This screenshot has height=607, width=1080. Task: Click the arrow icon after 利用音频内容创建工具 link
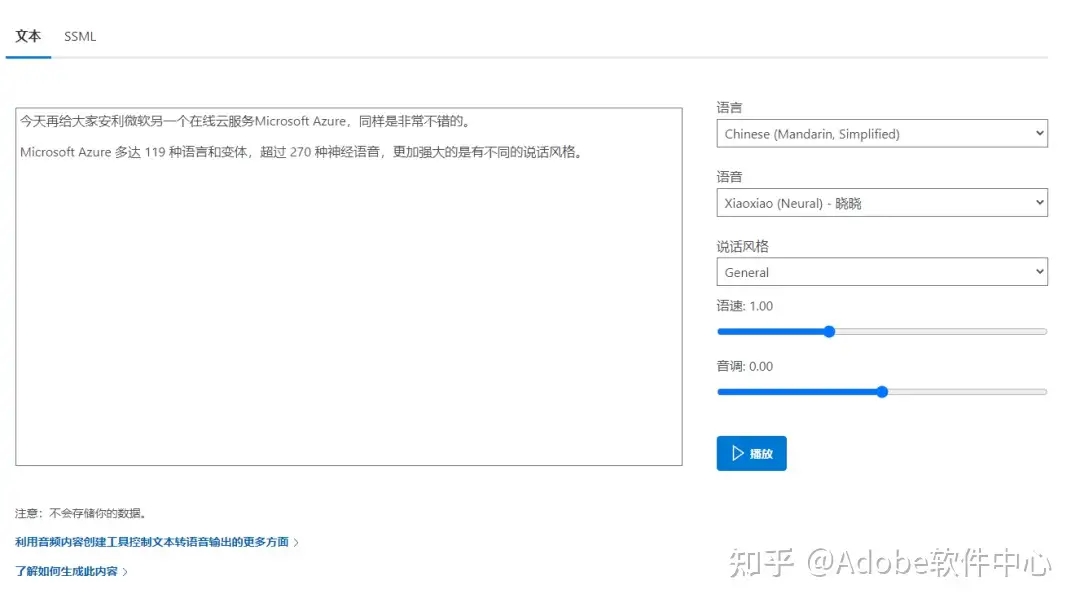(x=297, y=541)
